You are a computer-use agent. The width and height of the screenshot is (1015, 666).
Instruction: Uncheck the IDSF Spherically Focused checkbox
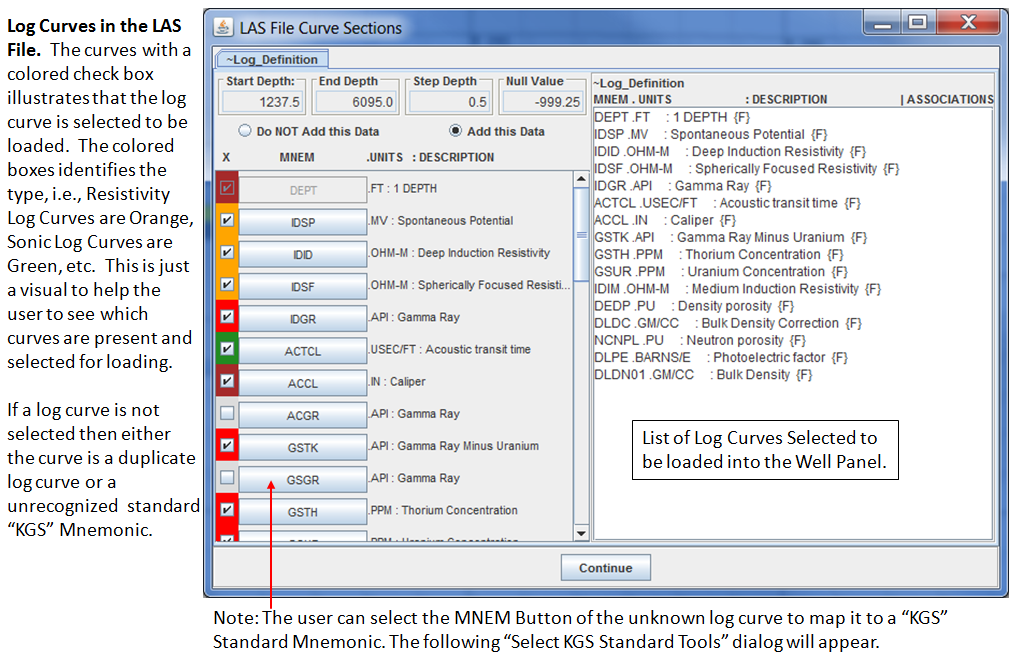[227, 284]
